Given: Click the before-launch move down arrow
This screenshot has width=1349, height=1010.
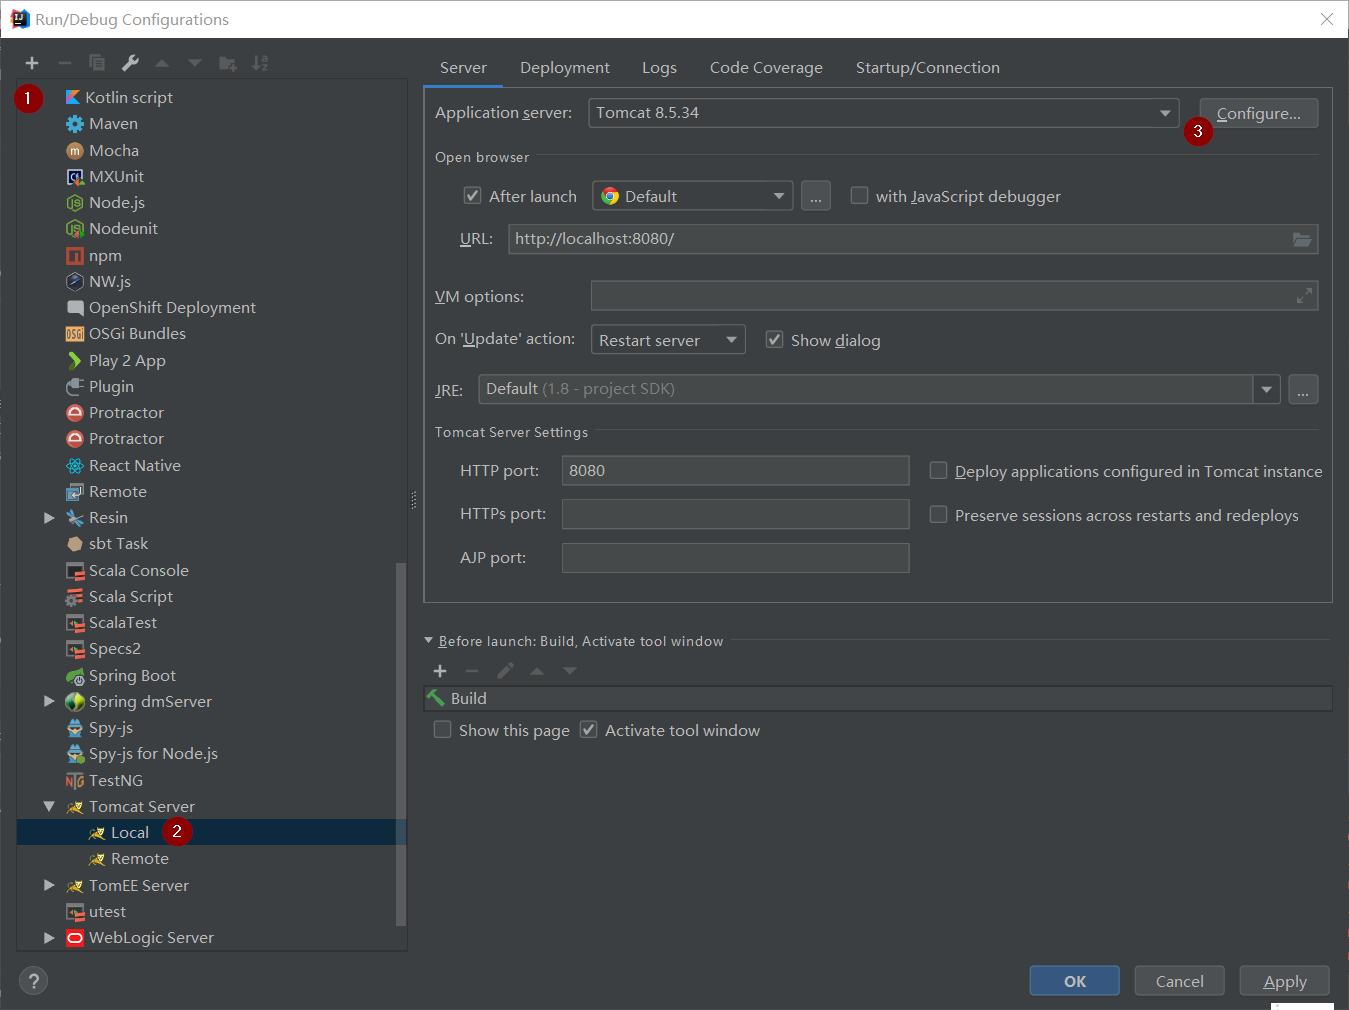Looking at the screenshot, I should tap(570, 671).
